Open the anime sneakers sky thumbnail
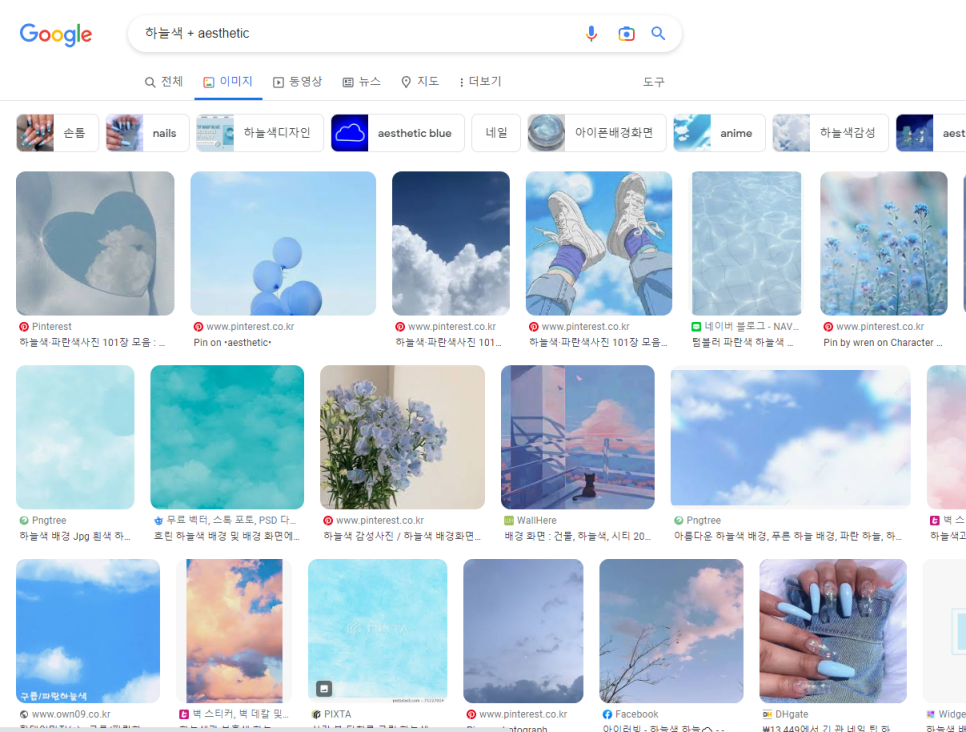Viewport: 966px width, 732px height. pyautogui.click(x=598, y=243)
